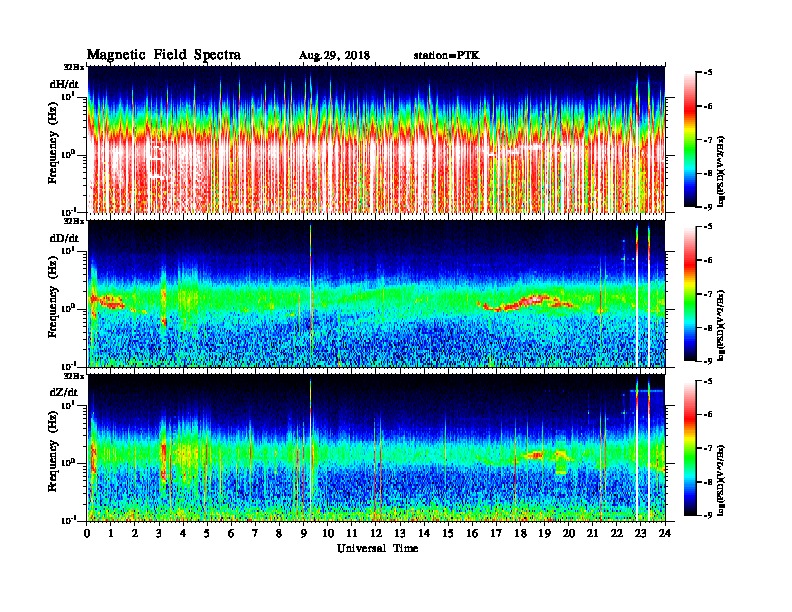Click hour "0" on the Universal Time axis
This screenshot has width=792, height=612.
coord(87,533)
